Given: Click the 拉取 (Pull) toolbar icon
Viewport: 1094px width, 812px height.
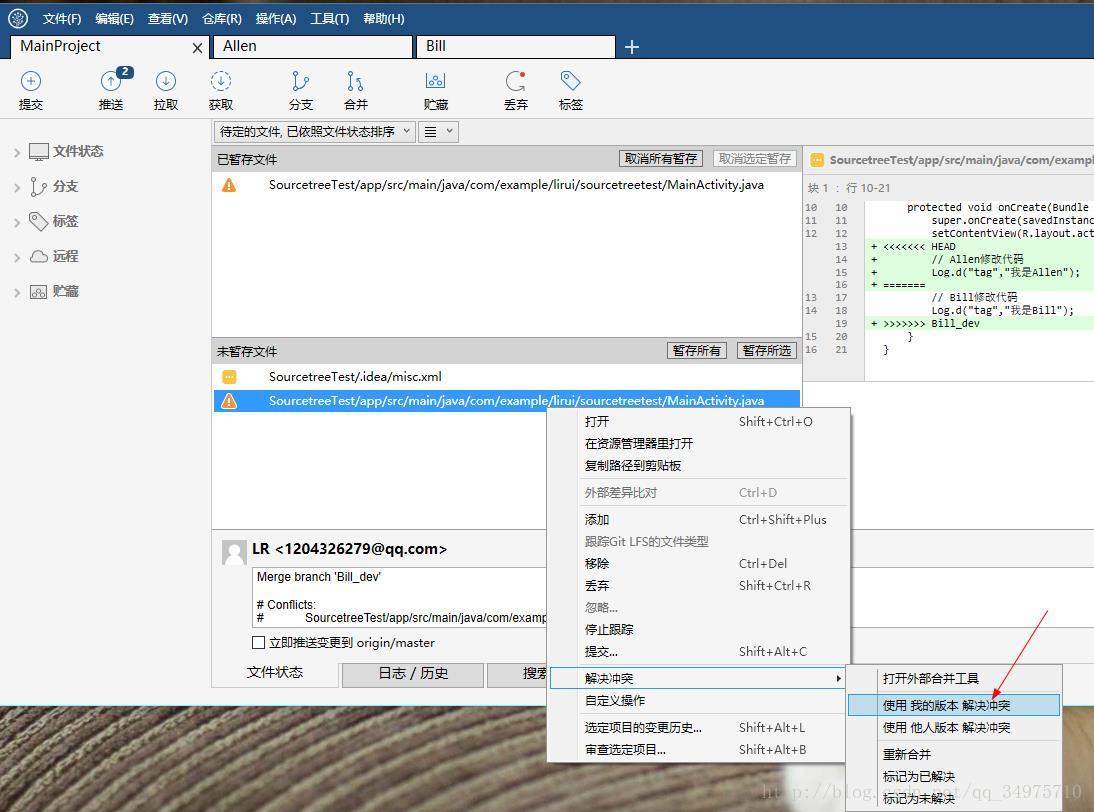Looking at the screenshot, I should point(165,89).
